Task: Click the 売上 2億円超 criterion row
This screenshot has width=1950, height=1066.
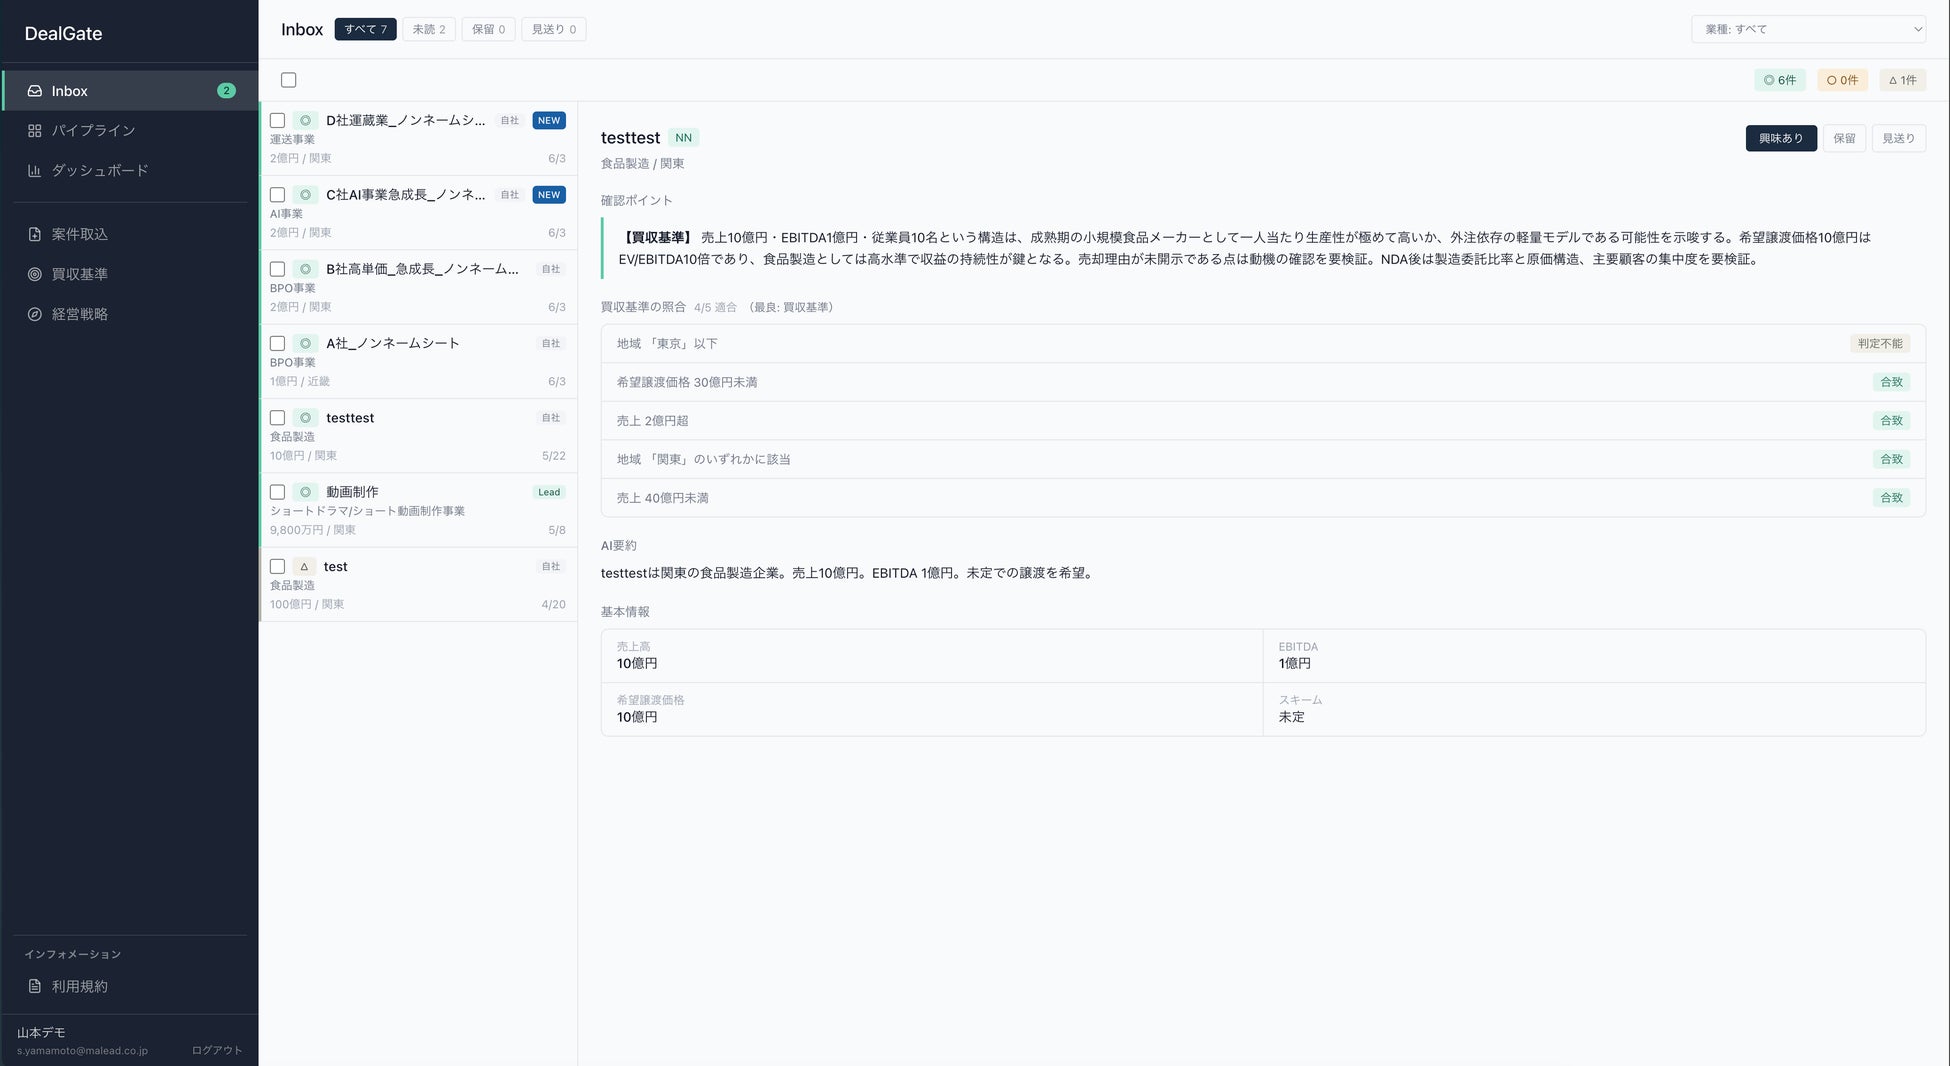Action: pos(1263,421)
